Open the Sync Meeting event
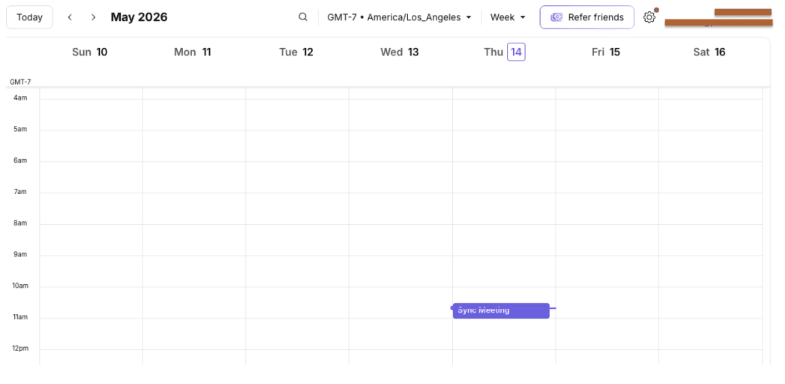Screen dimensions: 785x384 tap(501, 310)
